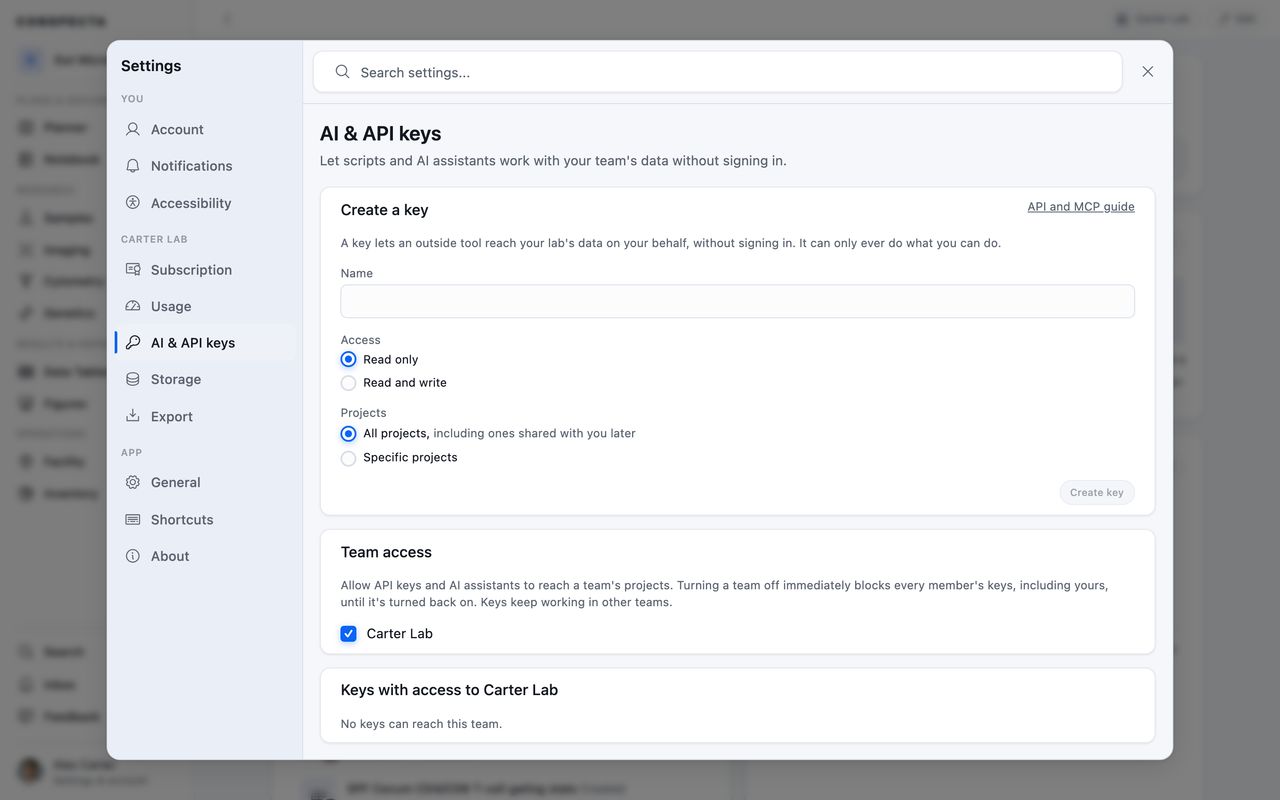Select the Read and write access option
Image resolution: width=1280 pixels, height=800 pixels.
coord(348,383)
